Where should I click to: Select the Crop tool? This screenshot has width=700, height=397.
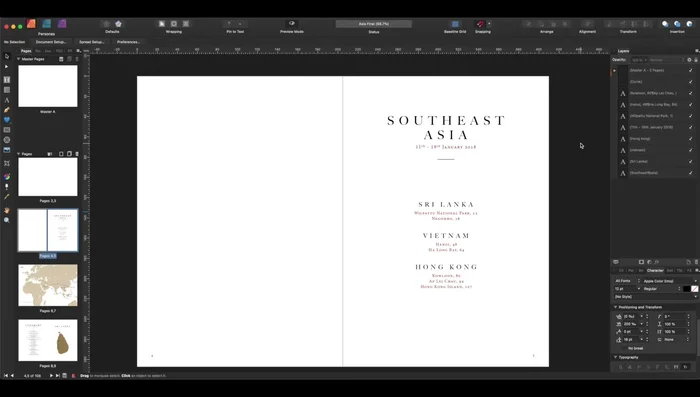coord(7,163)
